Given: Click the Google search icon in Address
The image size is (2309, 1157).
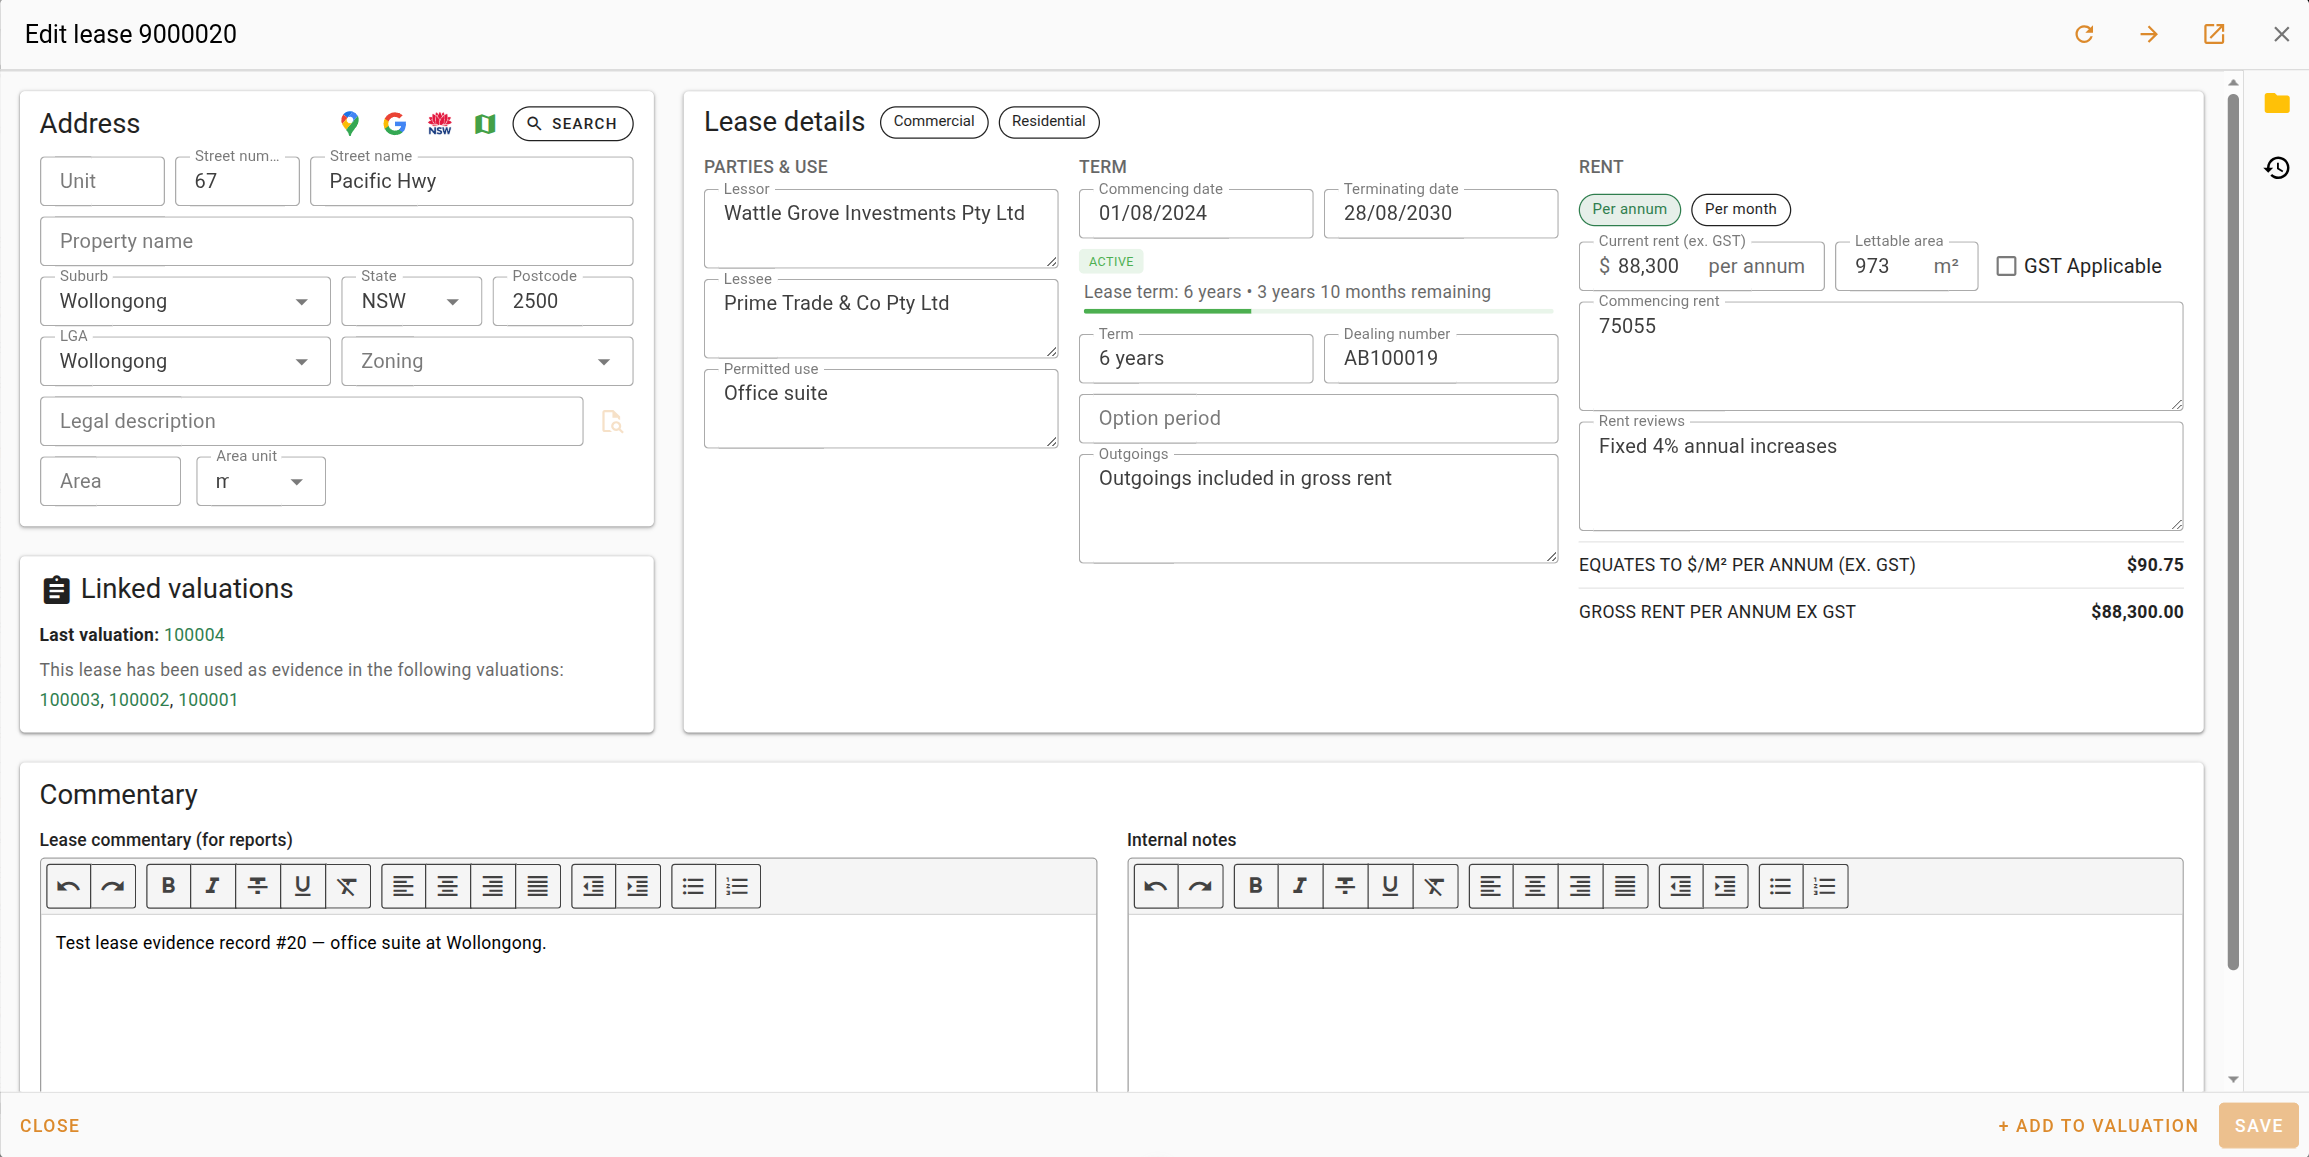Looking at the screenshot, I should pos(395,123).
